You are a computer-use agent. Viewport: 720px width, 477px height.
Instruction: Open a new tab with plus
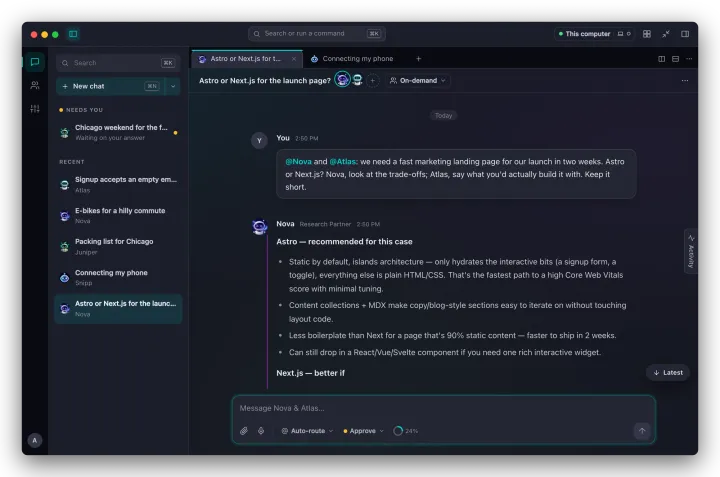click(x=418, y=59)
